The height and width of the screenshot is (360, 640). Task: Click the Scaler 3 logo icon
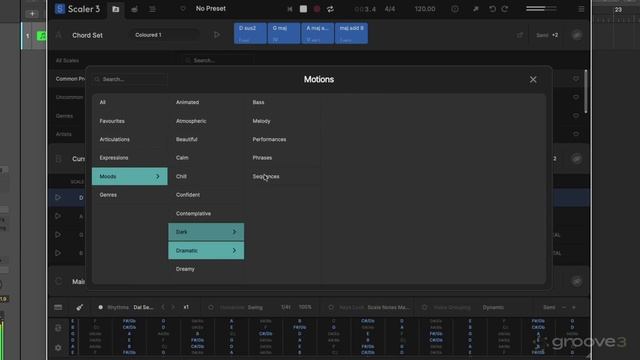coord(60,9)
